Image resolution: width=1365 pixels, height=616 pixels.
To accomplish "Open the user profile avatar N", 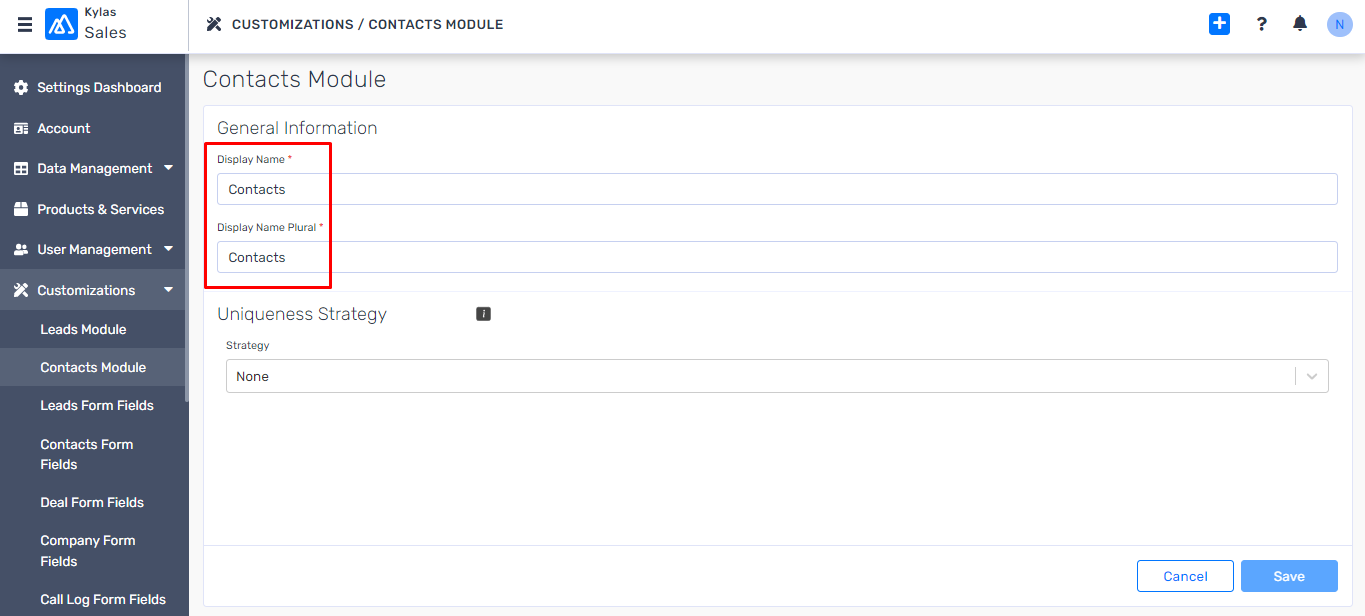I will pos(1339,24).
